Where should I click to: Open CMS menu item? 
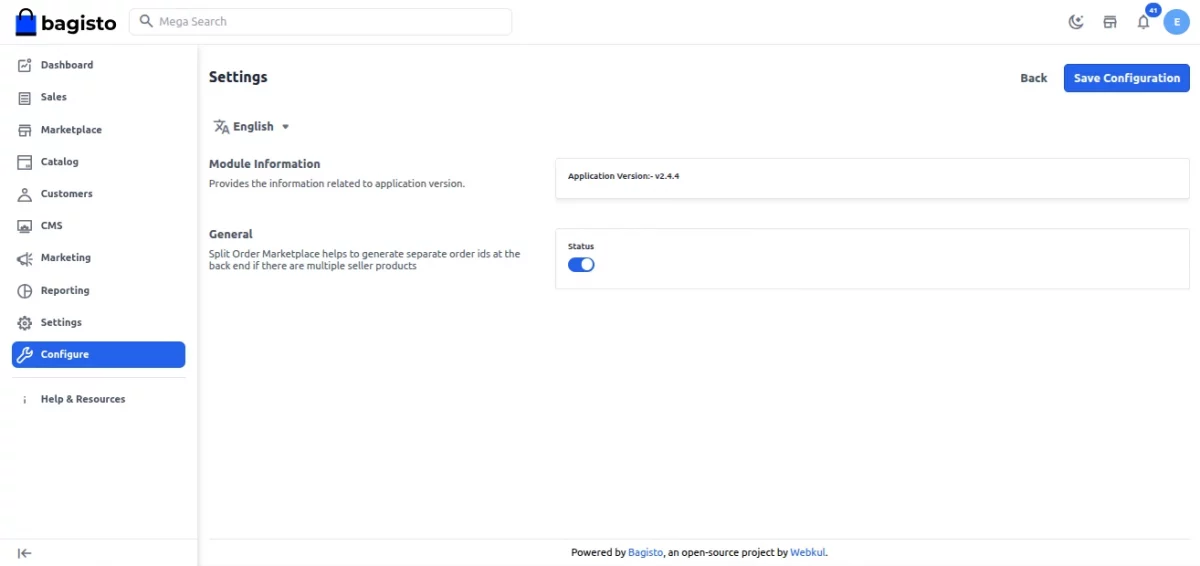(x=52, y=226)
